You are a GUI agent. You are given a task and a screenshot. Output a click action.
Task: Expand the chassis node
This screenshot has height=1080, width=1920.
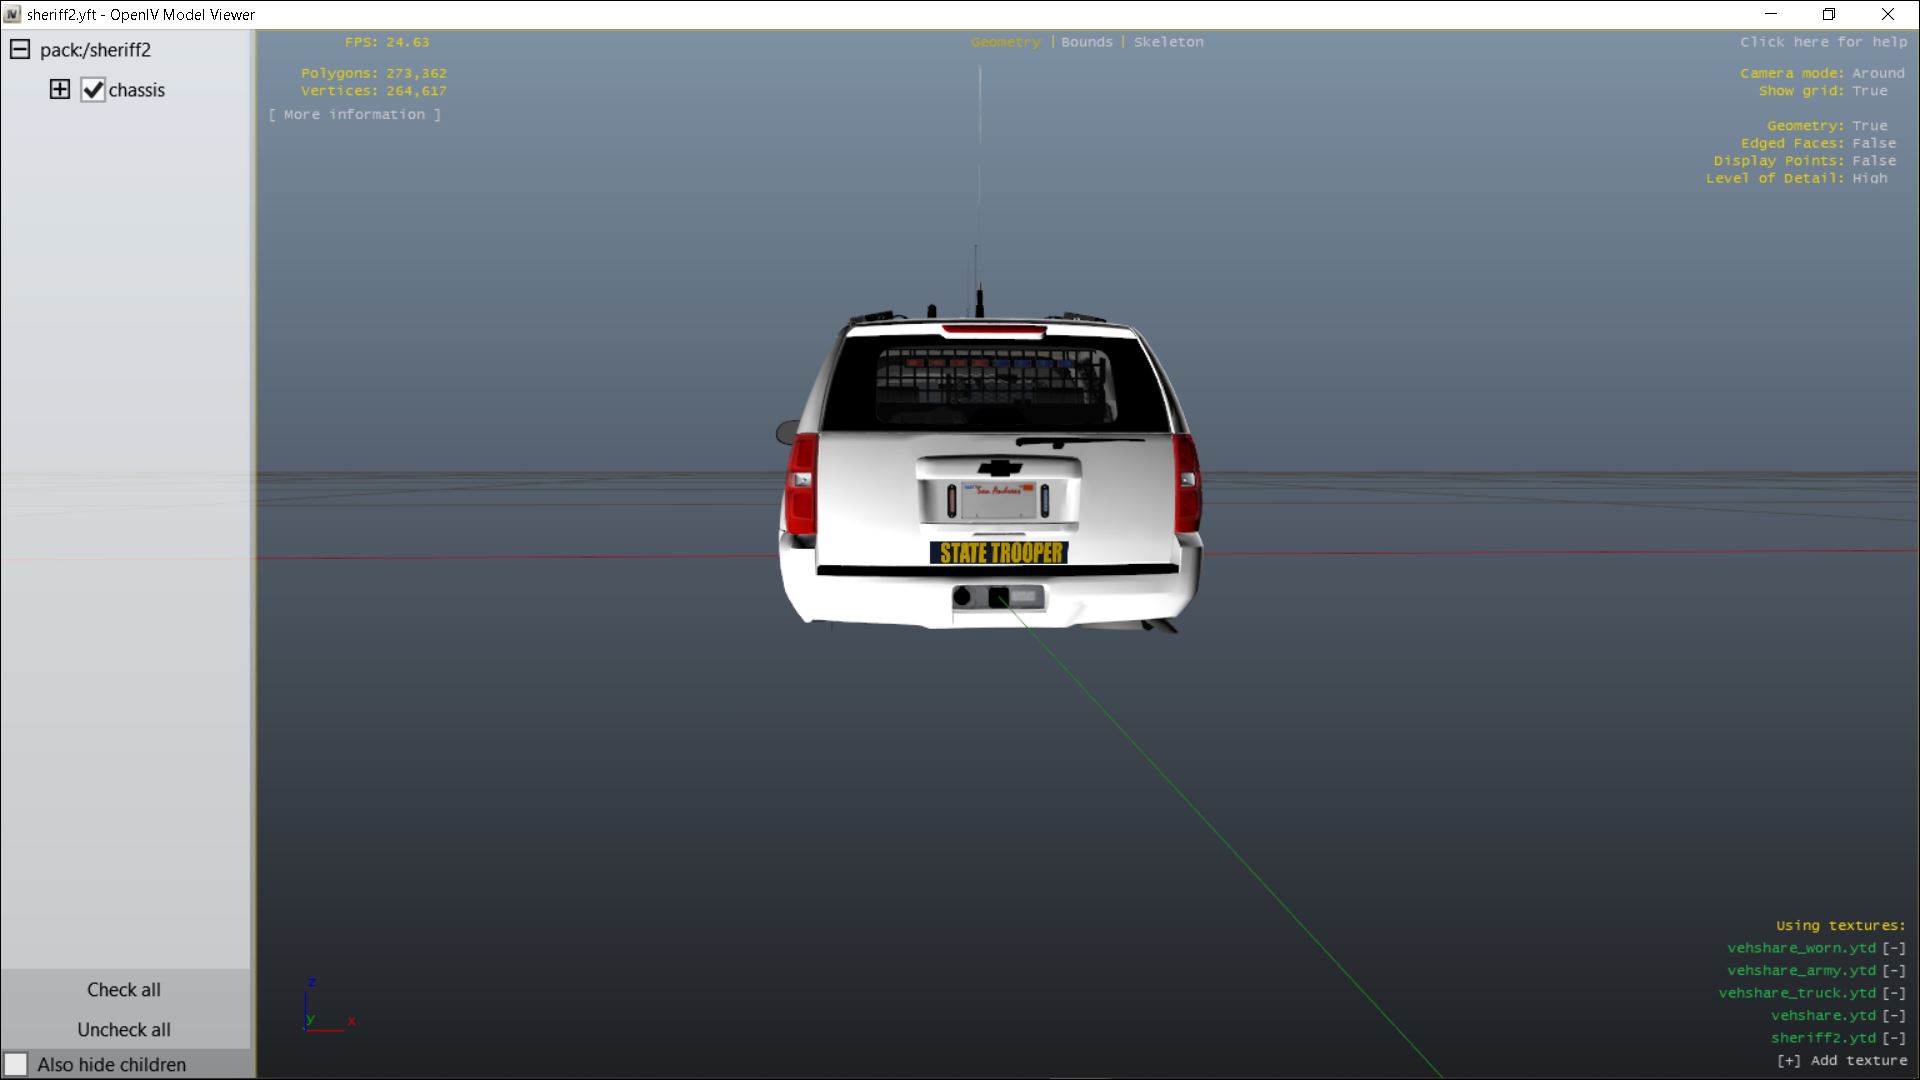pyautogui.click(x=60, y=90)
